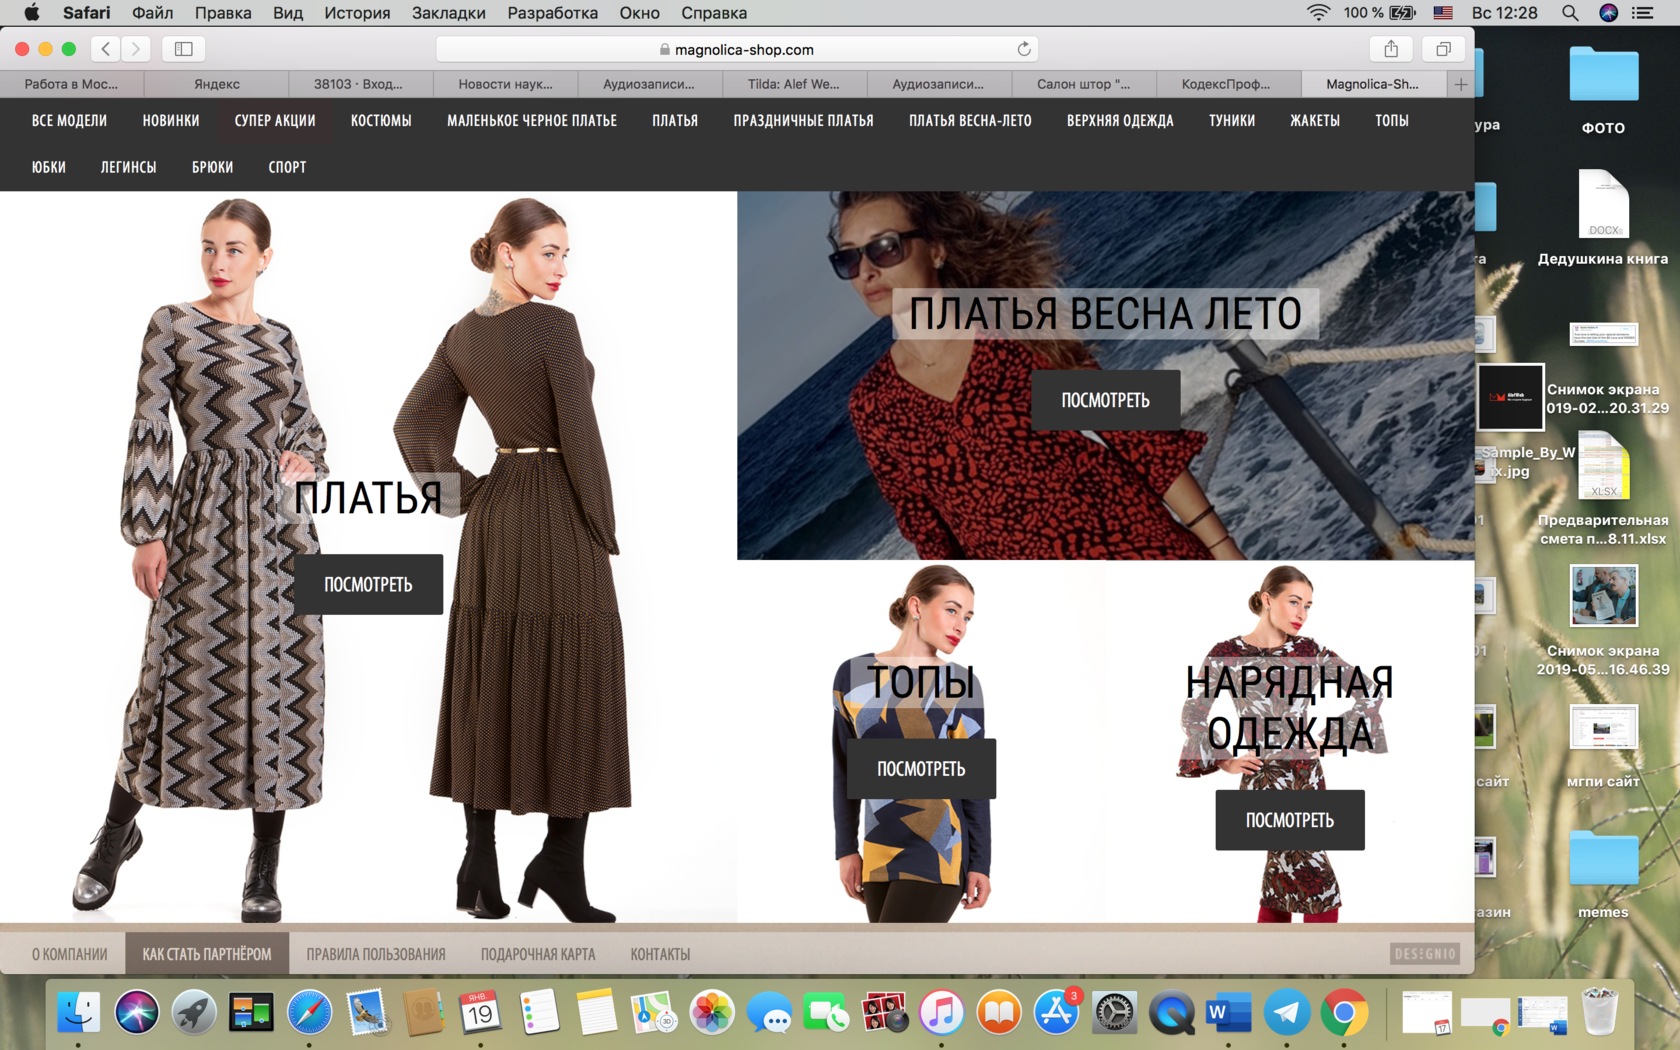Click ПОСМОТРЕТЬ under НАРЯДНАЯ ОДЕЖДА
The height and width of the screenshot is (1050, 1680).
tap(1290, 820)
